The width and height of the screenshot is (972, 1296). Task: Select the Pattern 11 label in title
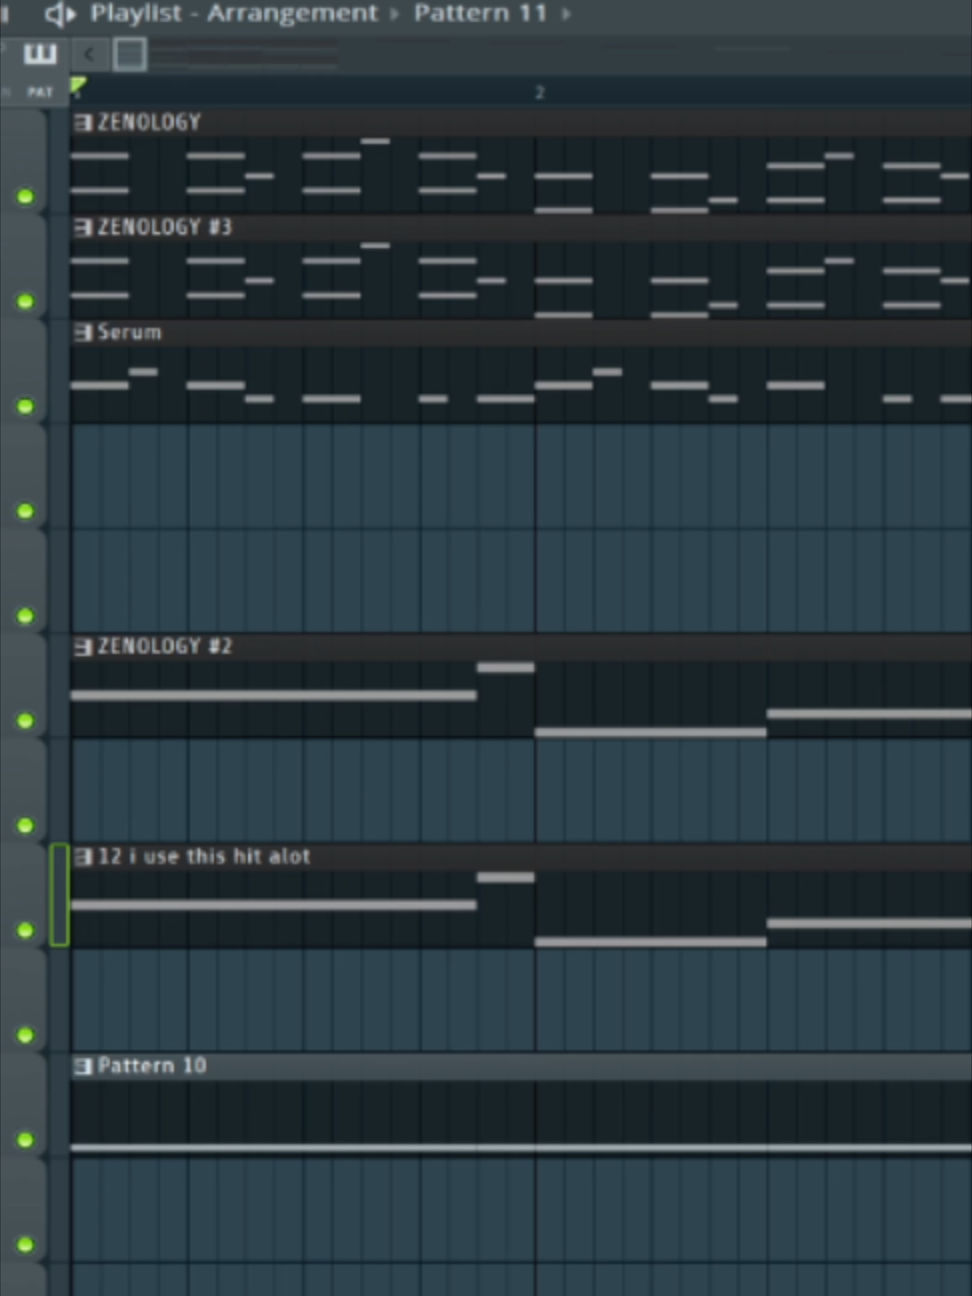(x=481, y=13)
